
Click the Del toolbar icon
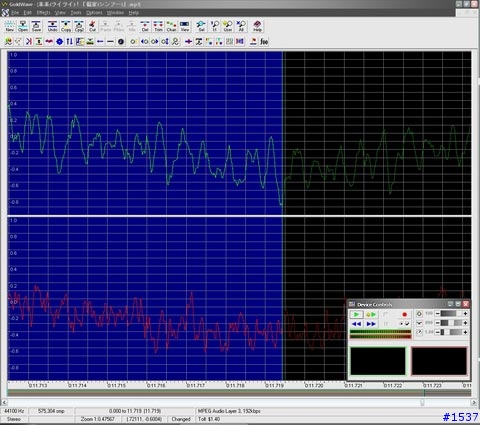[145, 26]
